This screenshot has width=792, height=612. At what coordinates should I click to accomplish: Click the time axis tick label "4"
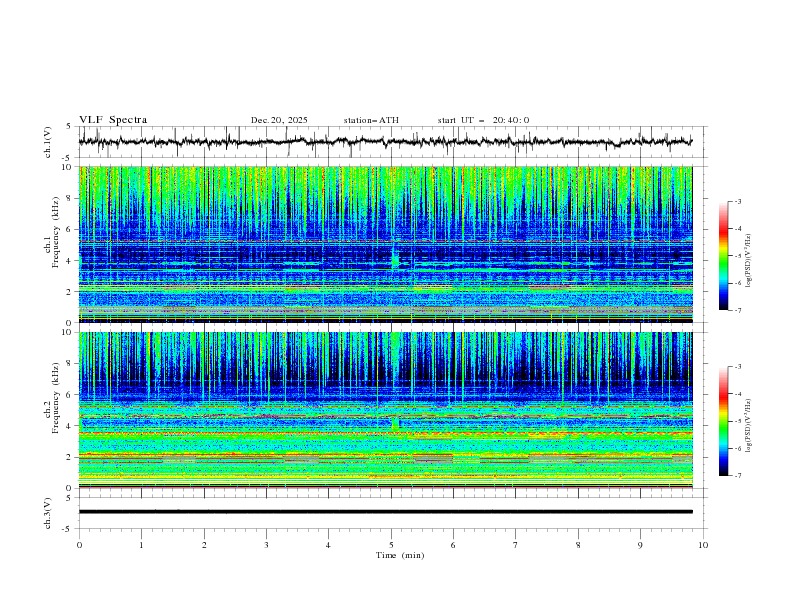click(x=328, y=545)
